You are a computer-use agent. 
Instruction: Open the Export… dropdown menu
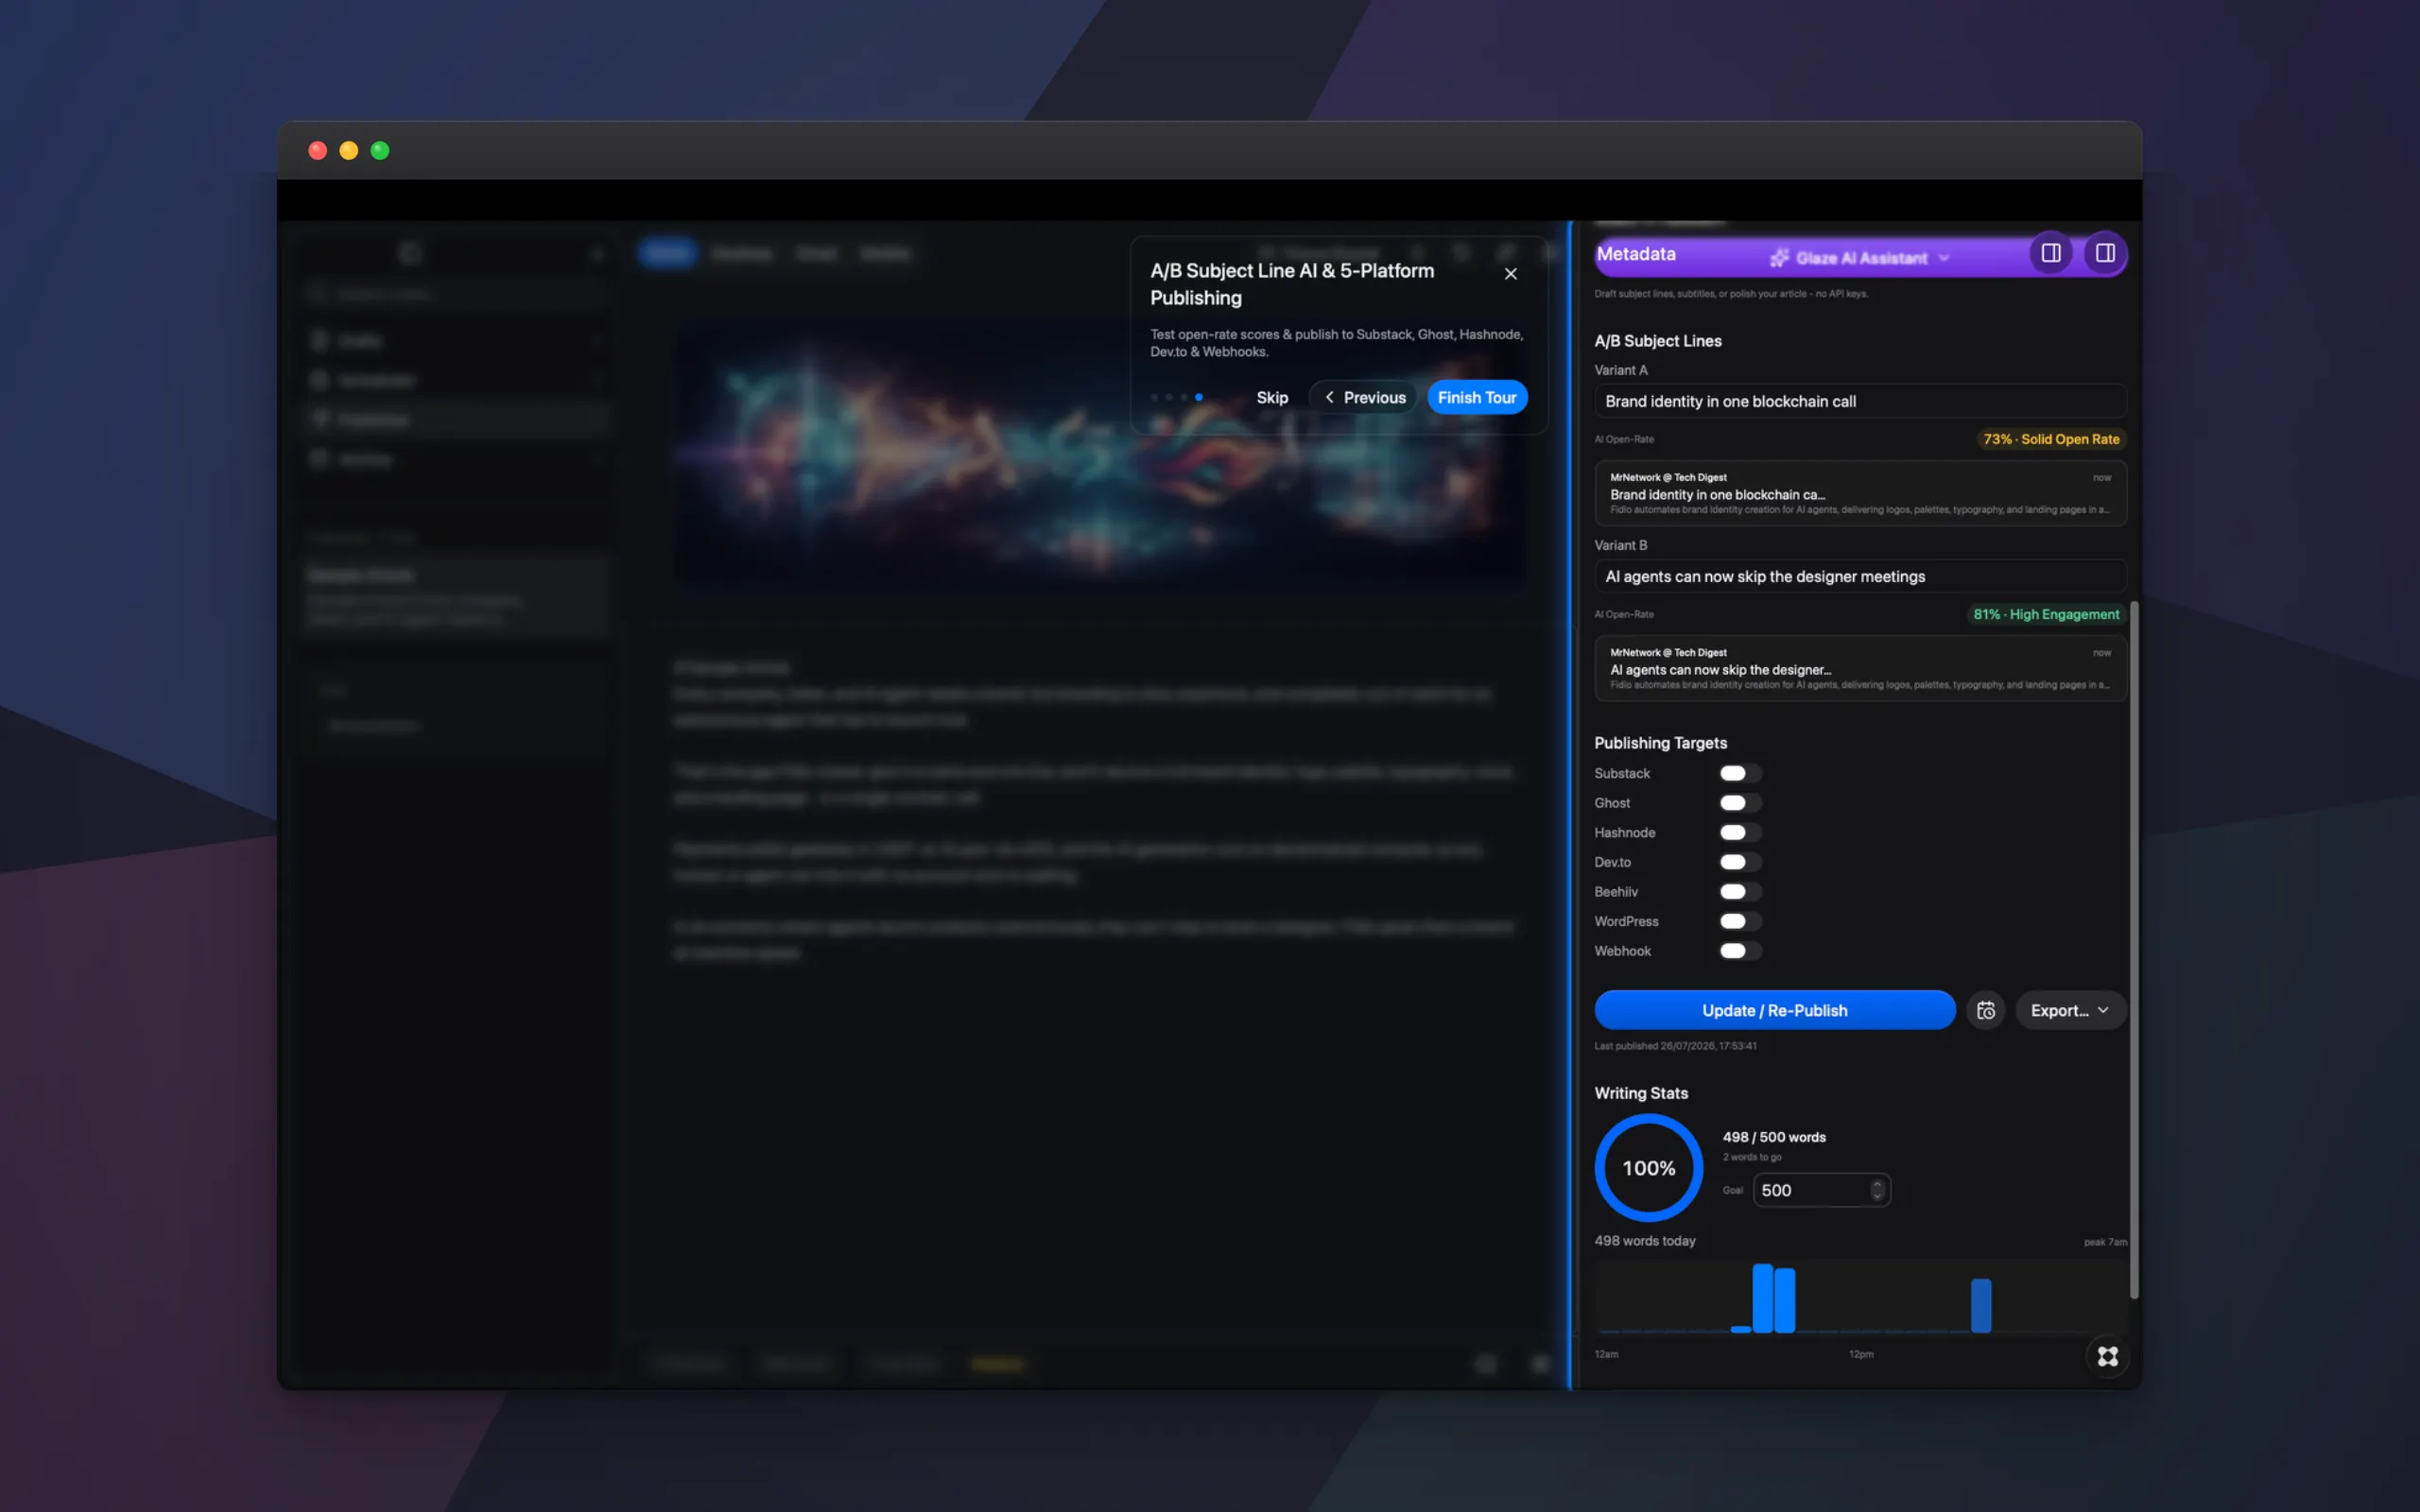point(2069,1010)
